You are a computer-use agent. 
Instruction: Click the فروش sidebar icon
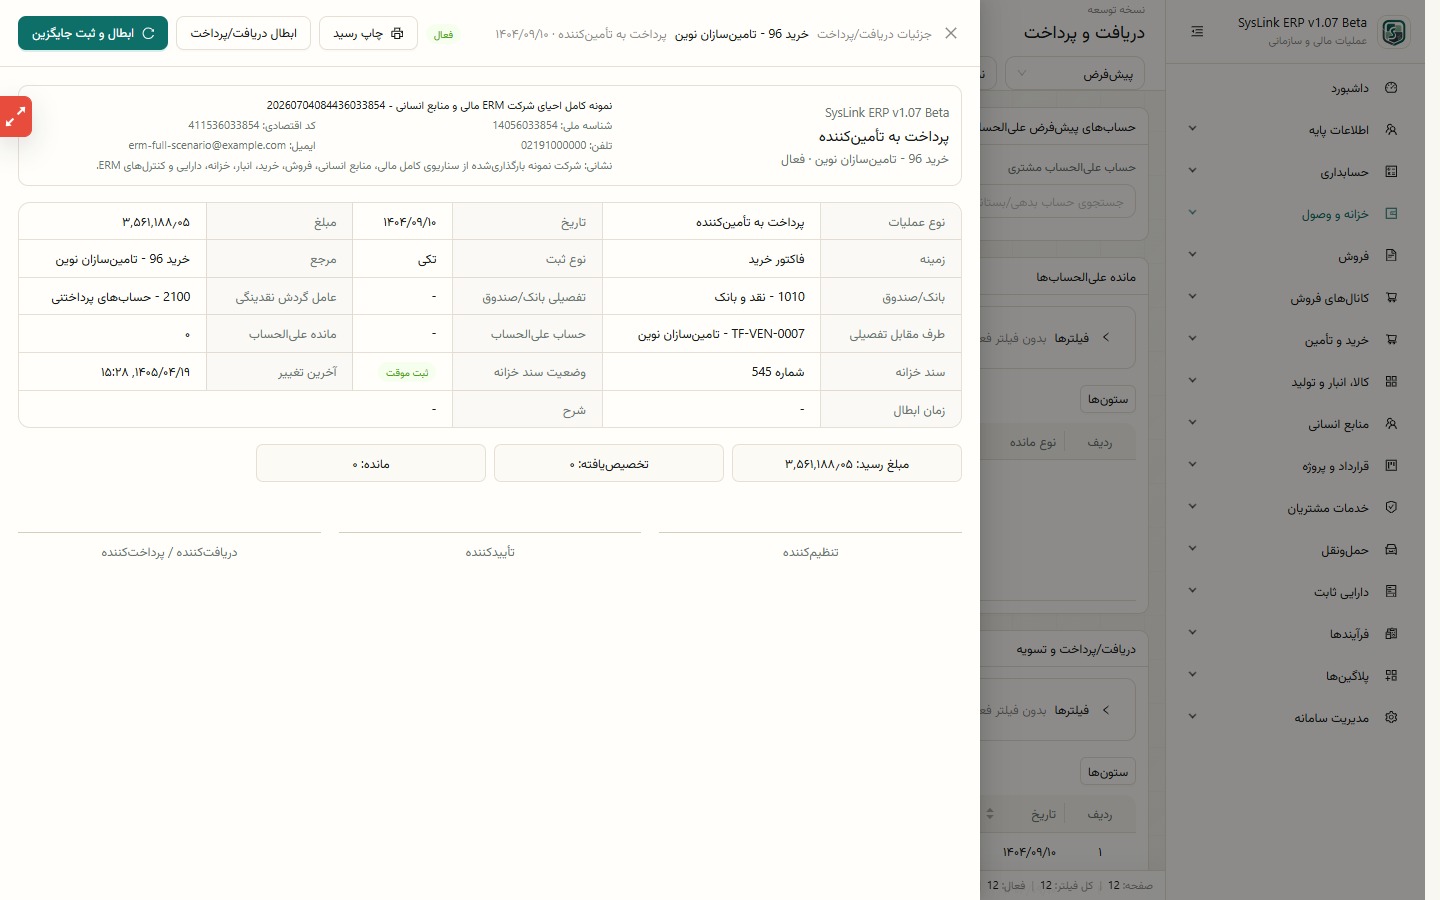coord(1391,256)
